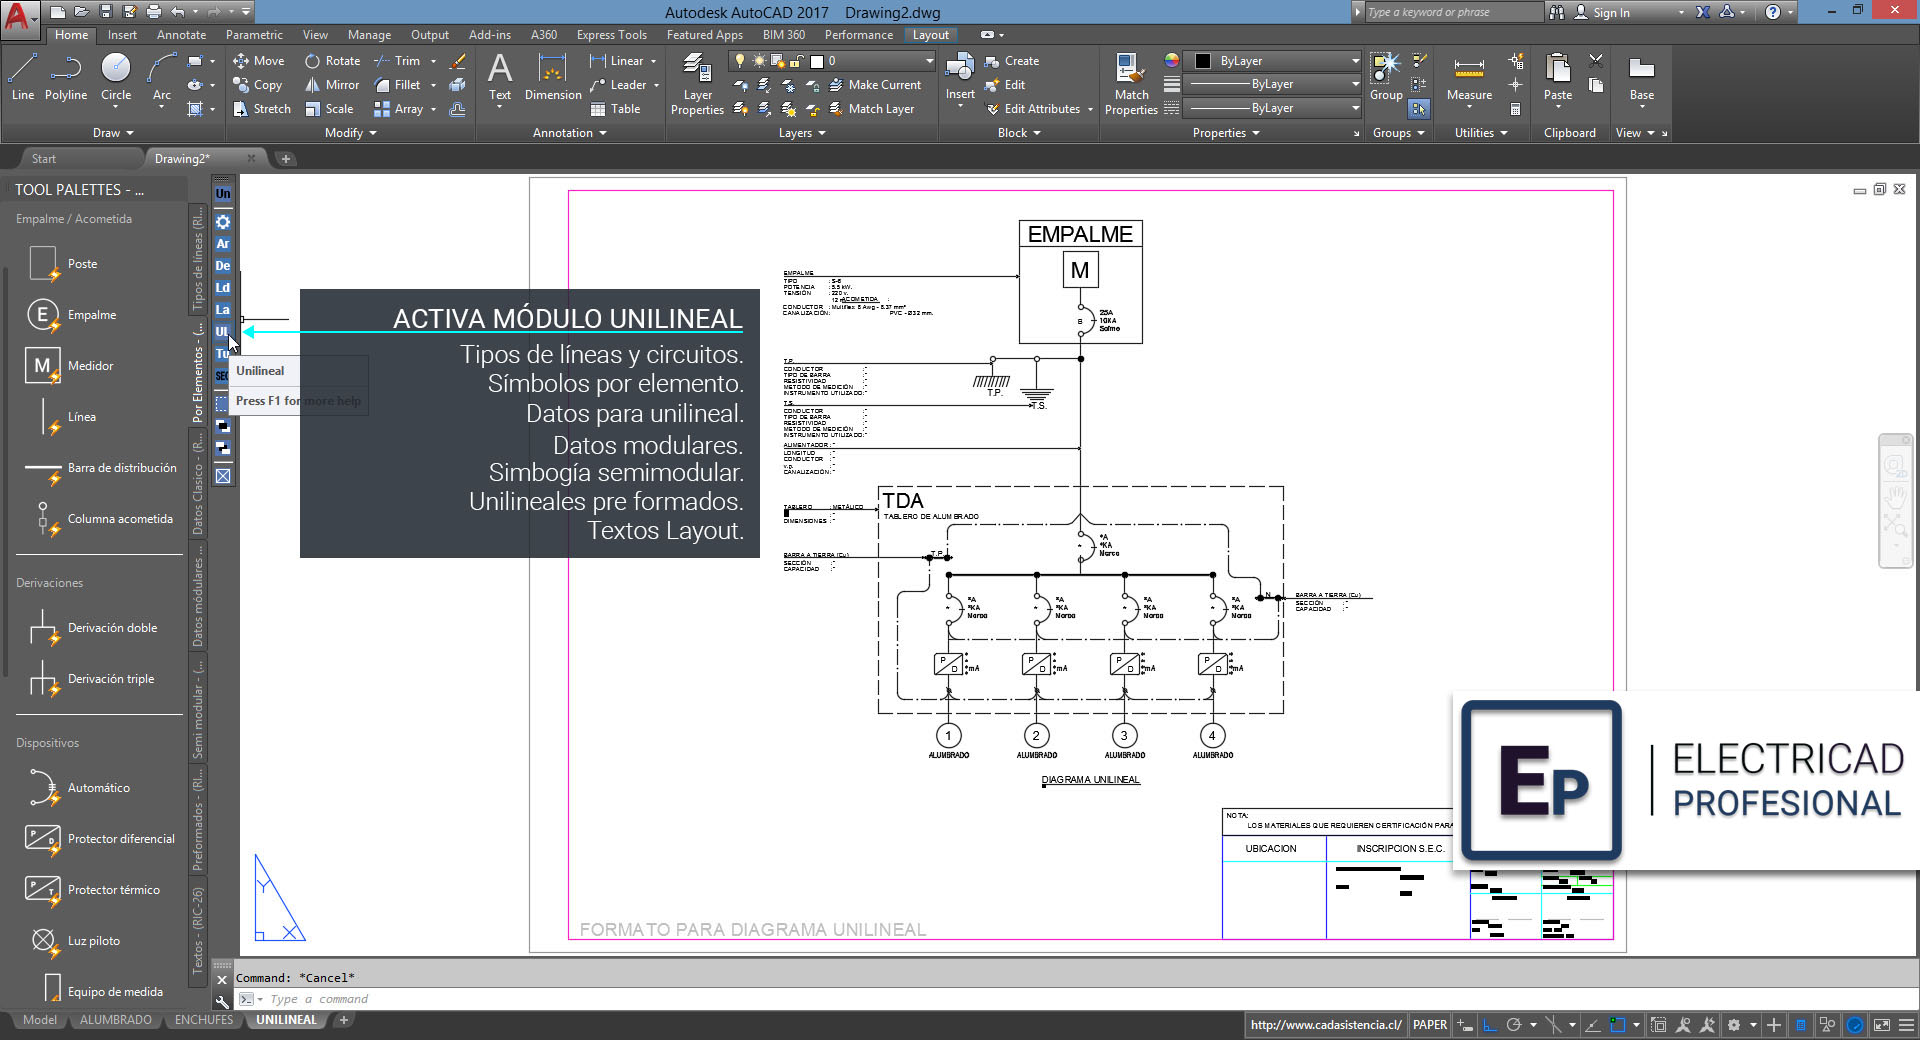This screenshot has width=1920, height=1040.
Task: Switch to the Insert ribbon tab
Action: (x=122, y=35)
